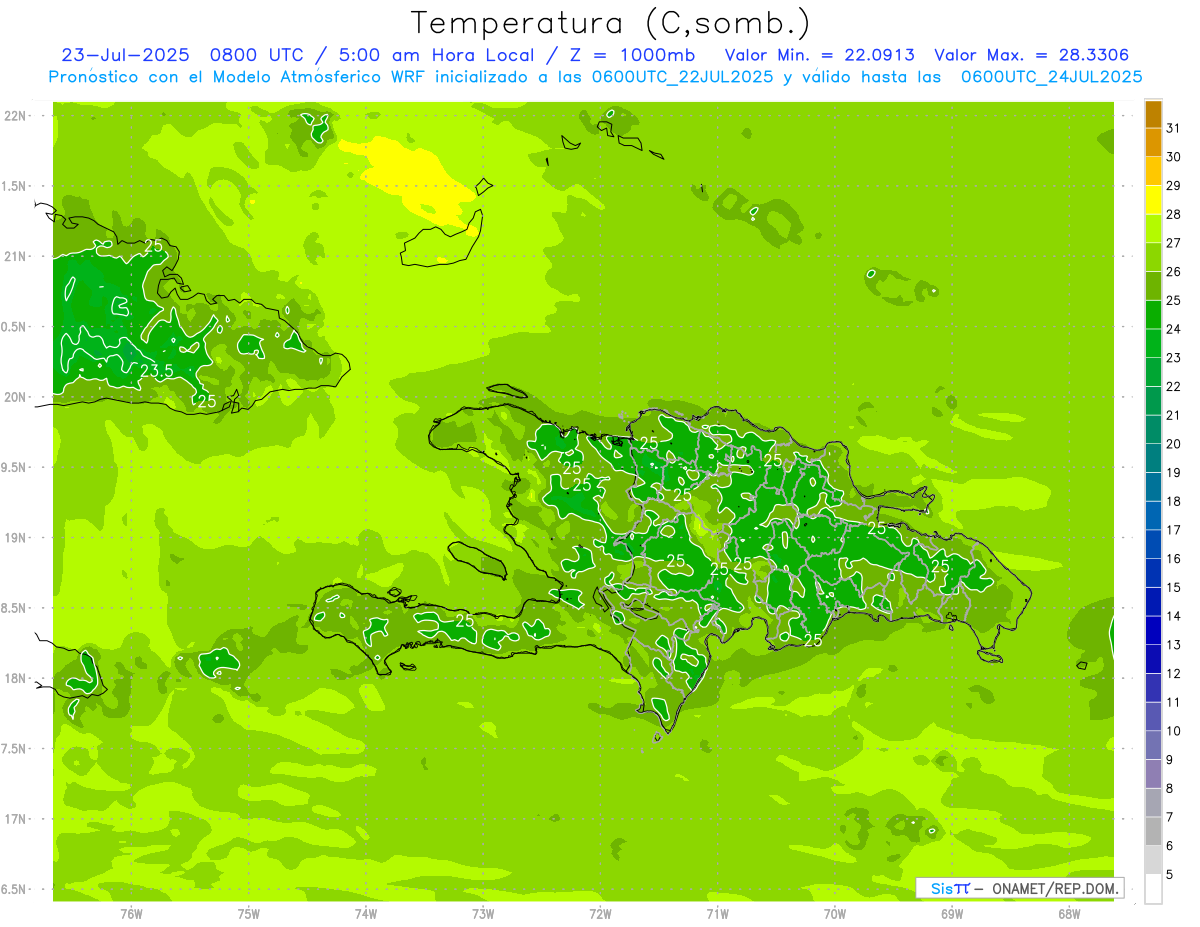Click the '22' colorbar legend value
Screen dimensions: 1200x927
tap(1174, 387)
